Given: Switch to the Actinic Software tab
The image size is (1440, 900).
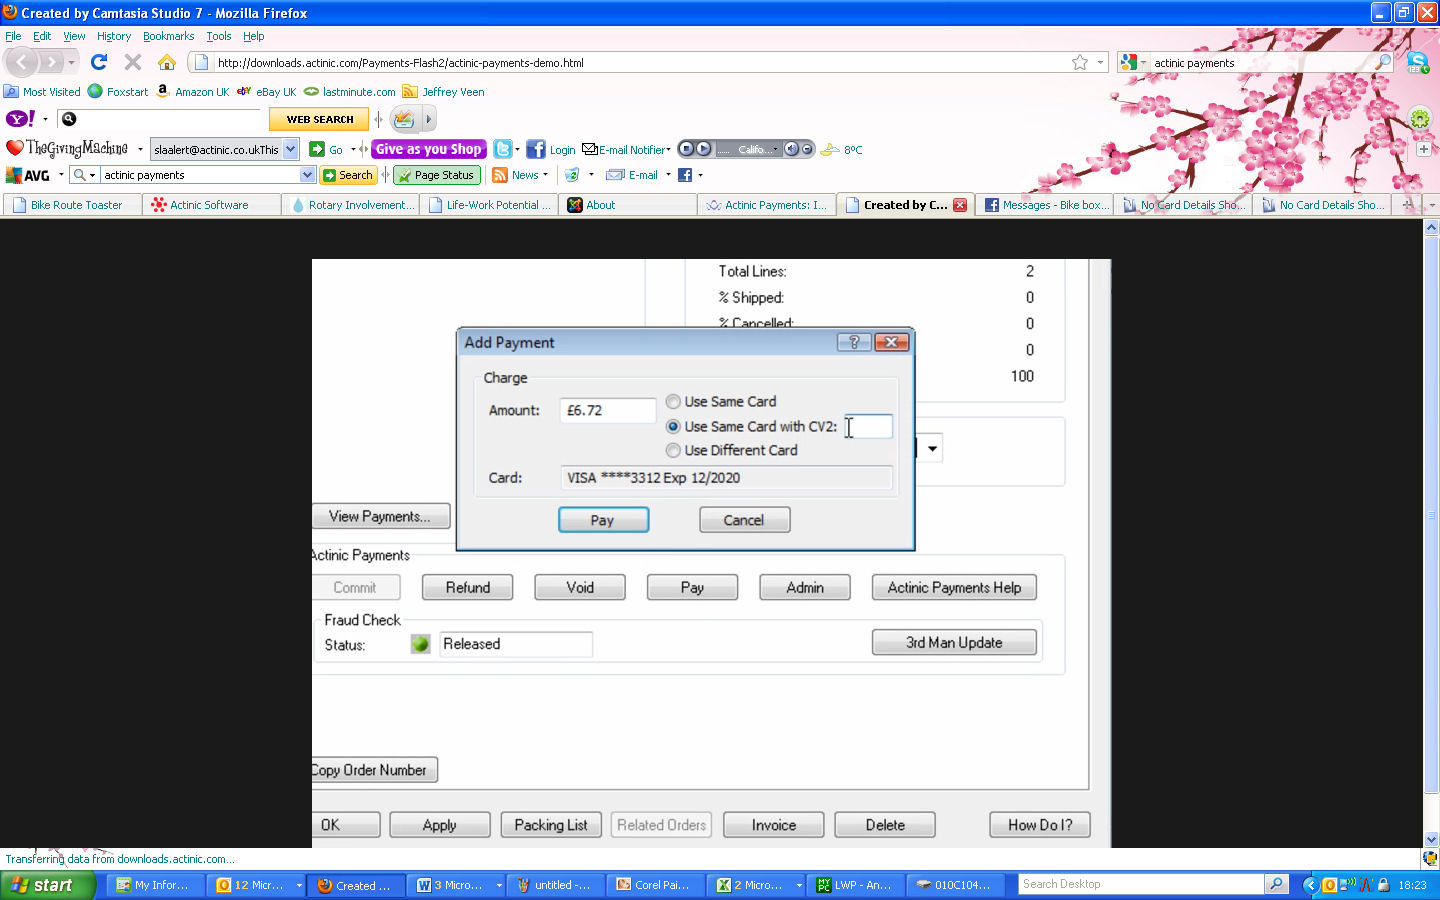Looking at the screenshot, I should pyautogui.click(x=209, y=205).
